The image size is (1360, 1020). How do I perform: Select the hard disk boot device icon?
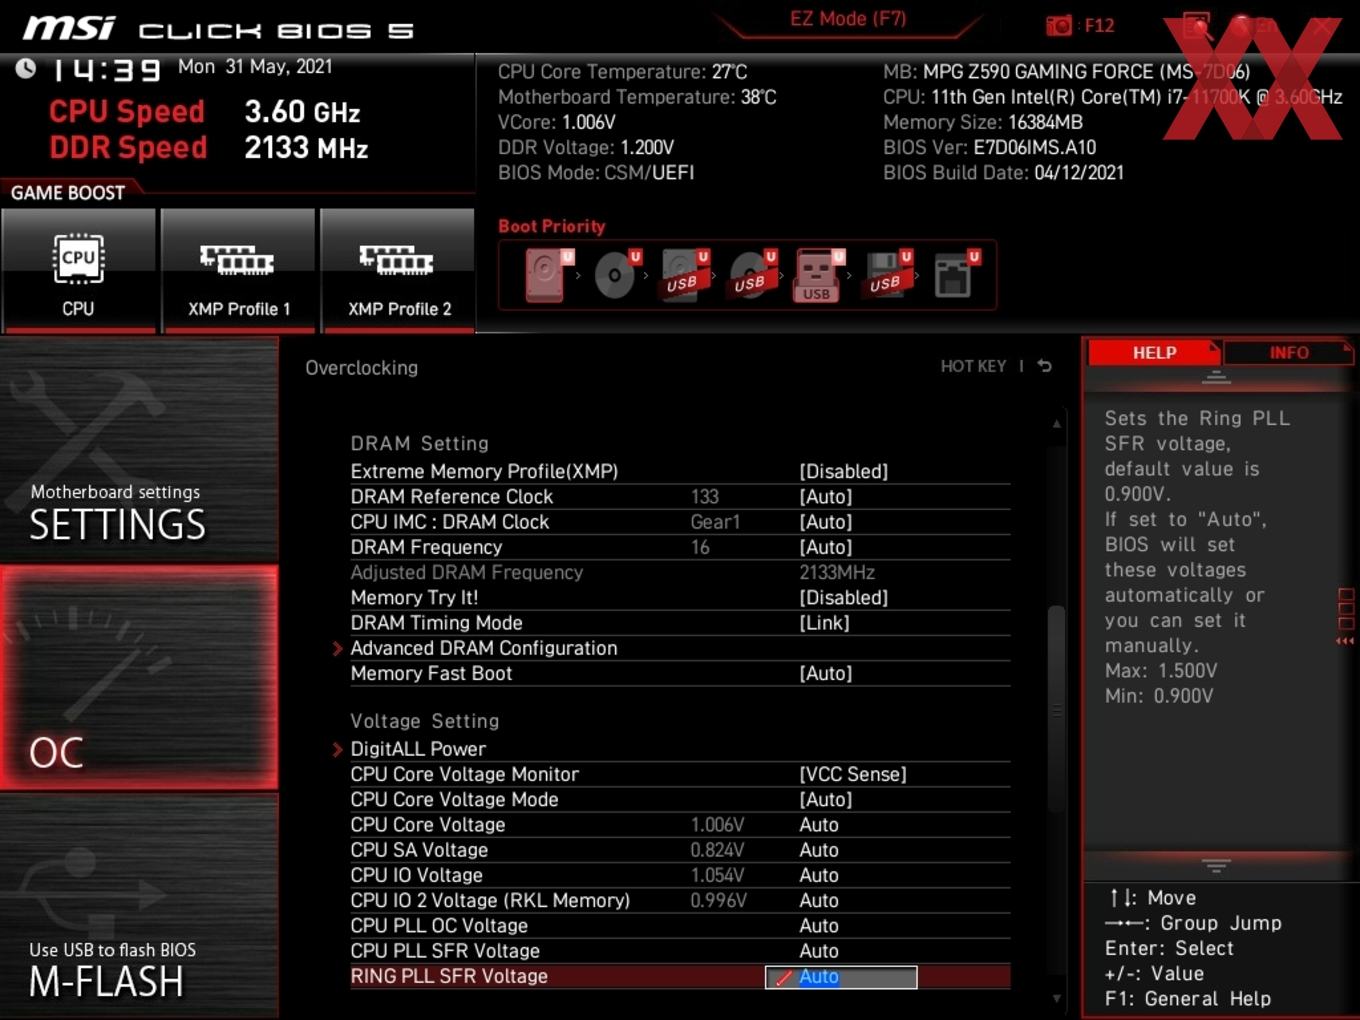pos(547,275)
